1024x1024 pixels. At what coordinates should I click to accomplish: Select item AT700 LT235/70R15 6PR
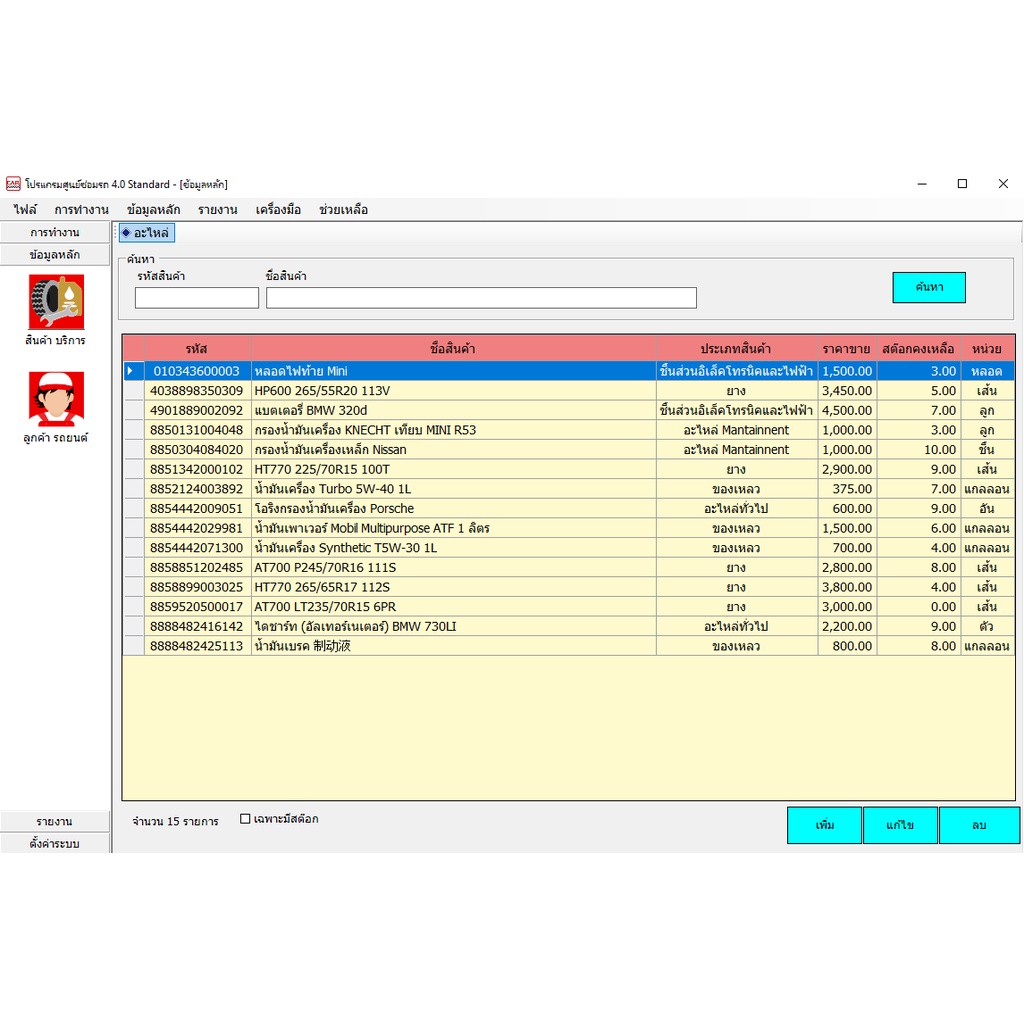pos(453,606)
